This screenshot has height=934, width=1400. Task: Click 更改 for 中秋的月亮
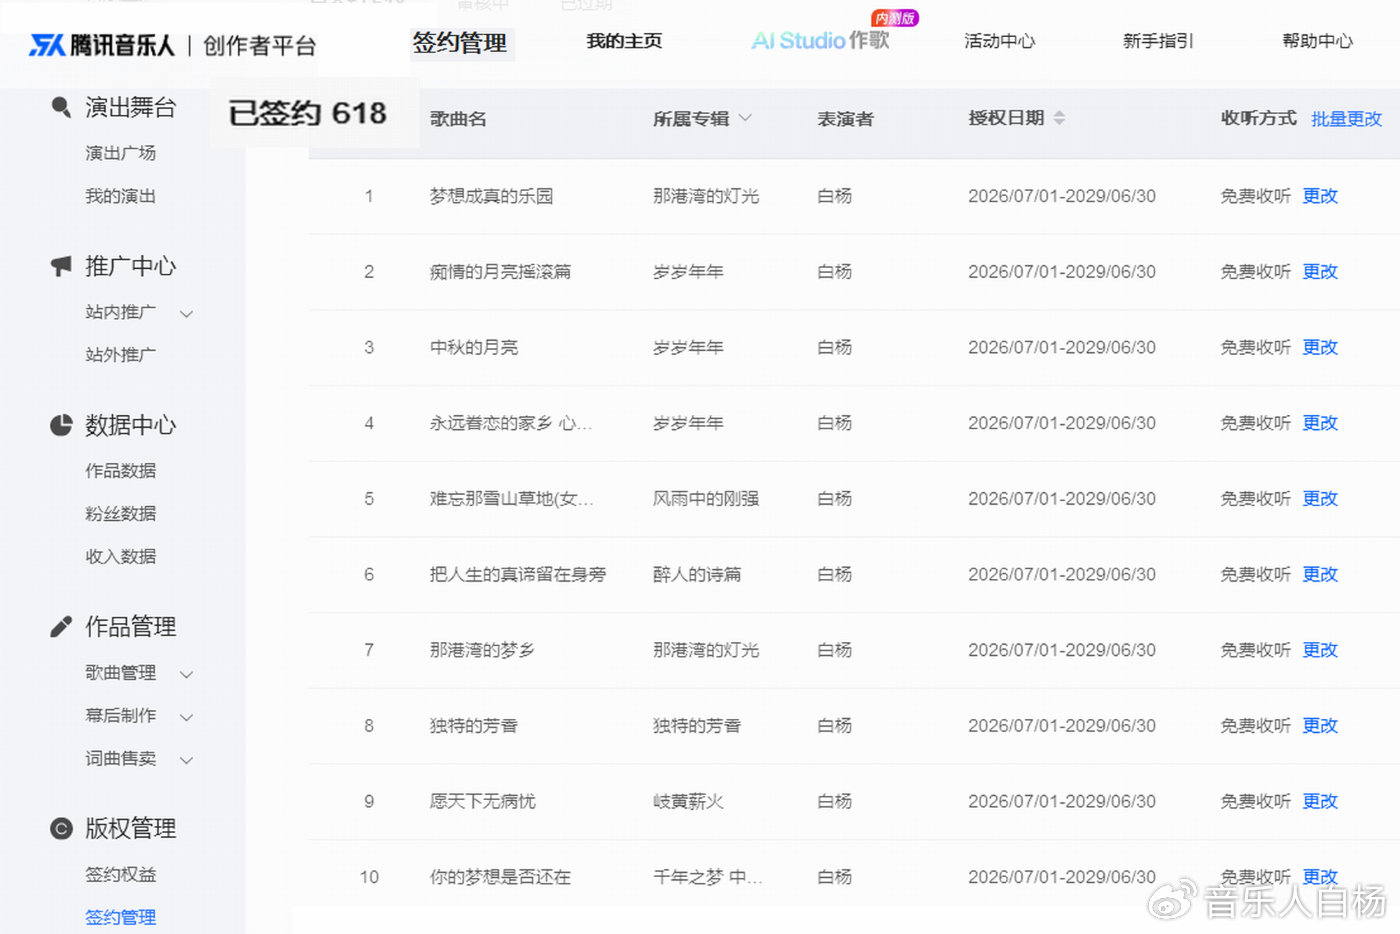1320,347
